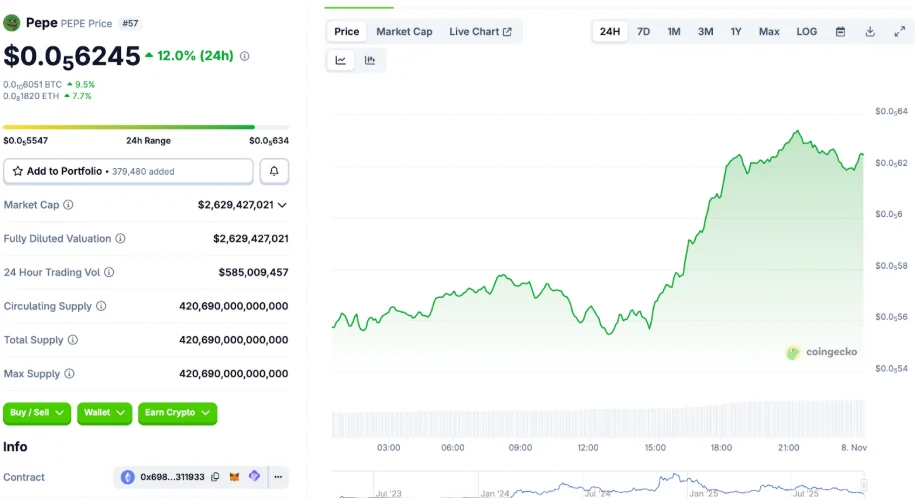Click the navigator right-edge drag handle
Image resolution: width=915 pixels, height=498 pixels.
tap(864, 485)
